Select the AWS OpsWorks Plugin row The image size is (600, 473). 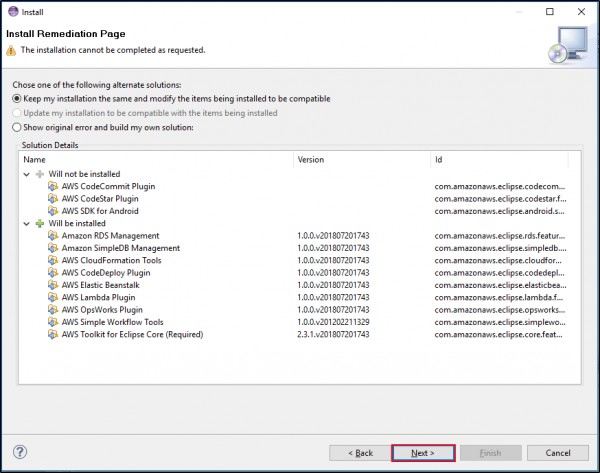300,310
